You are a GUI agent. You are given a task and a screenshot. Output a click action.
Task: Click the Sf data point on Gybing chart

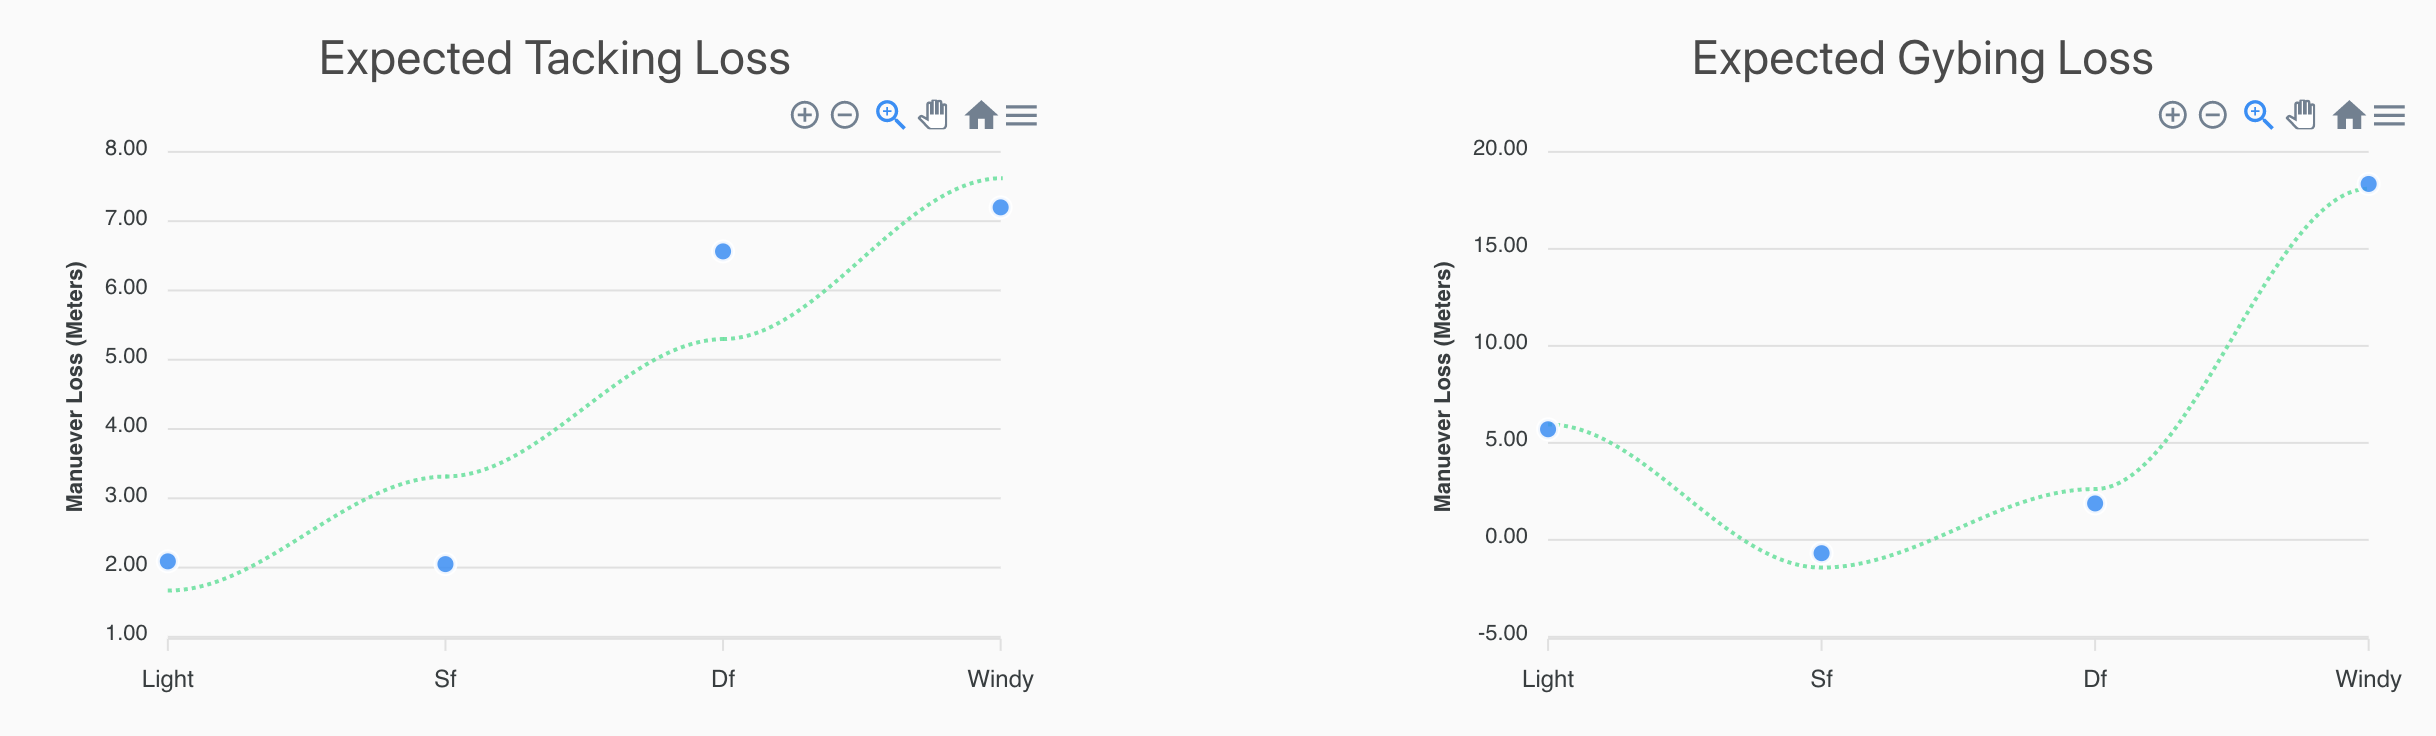click(1822, 553)
